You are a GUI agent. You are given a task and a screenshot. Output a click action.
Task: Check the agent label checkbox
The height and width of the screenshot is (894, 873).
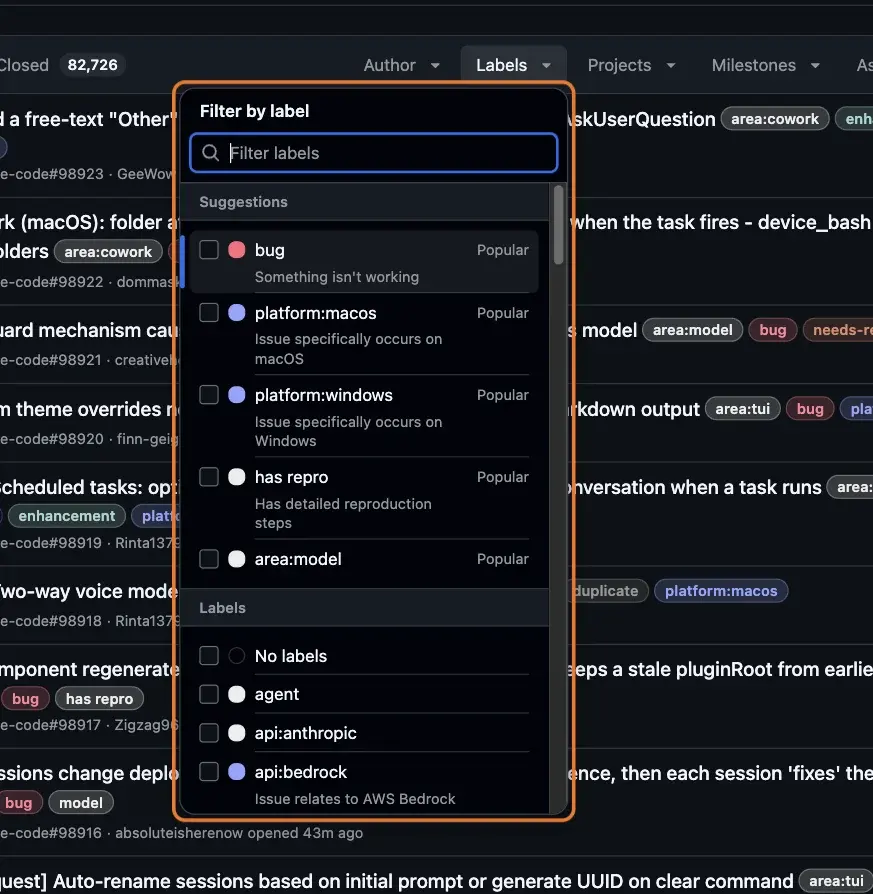[209, 694]
